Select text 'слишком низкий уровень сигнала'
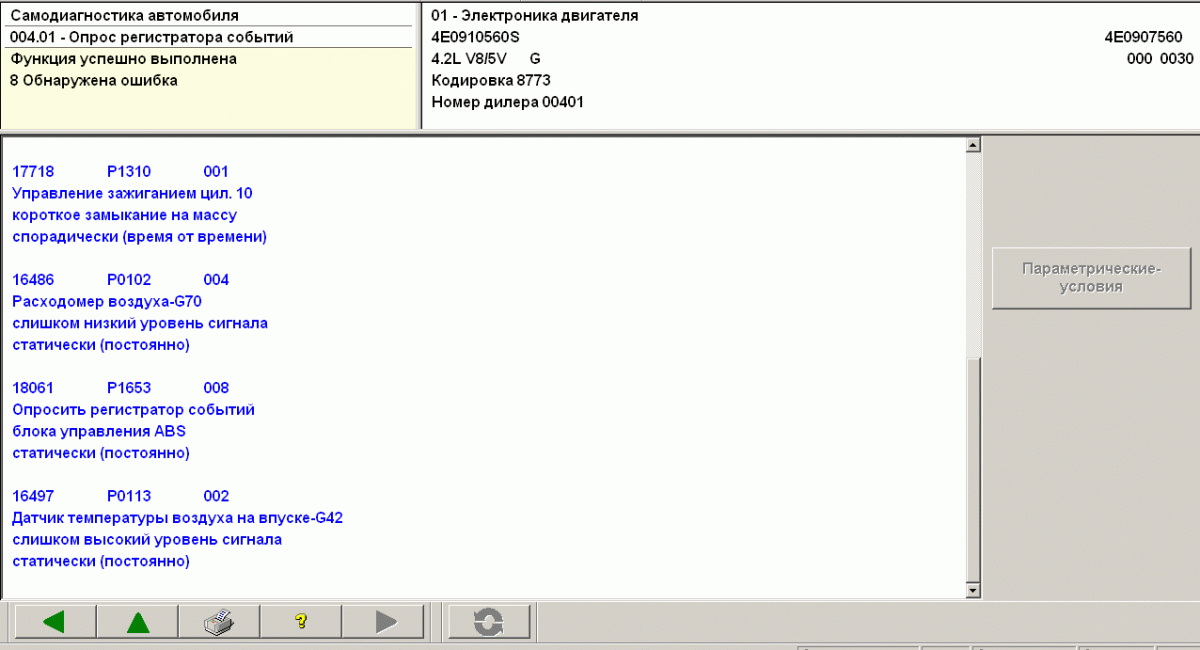 click(140, 324)
